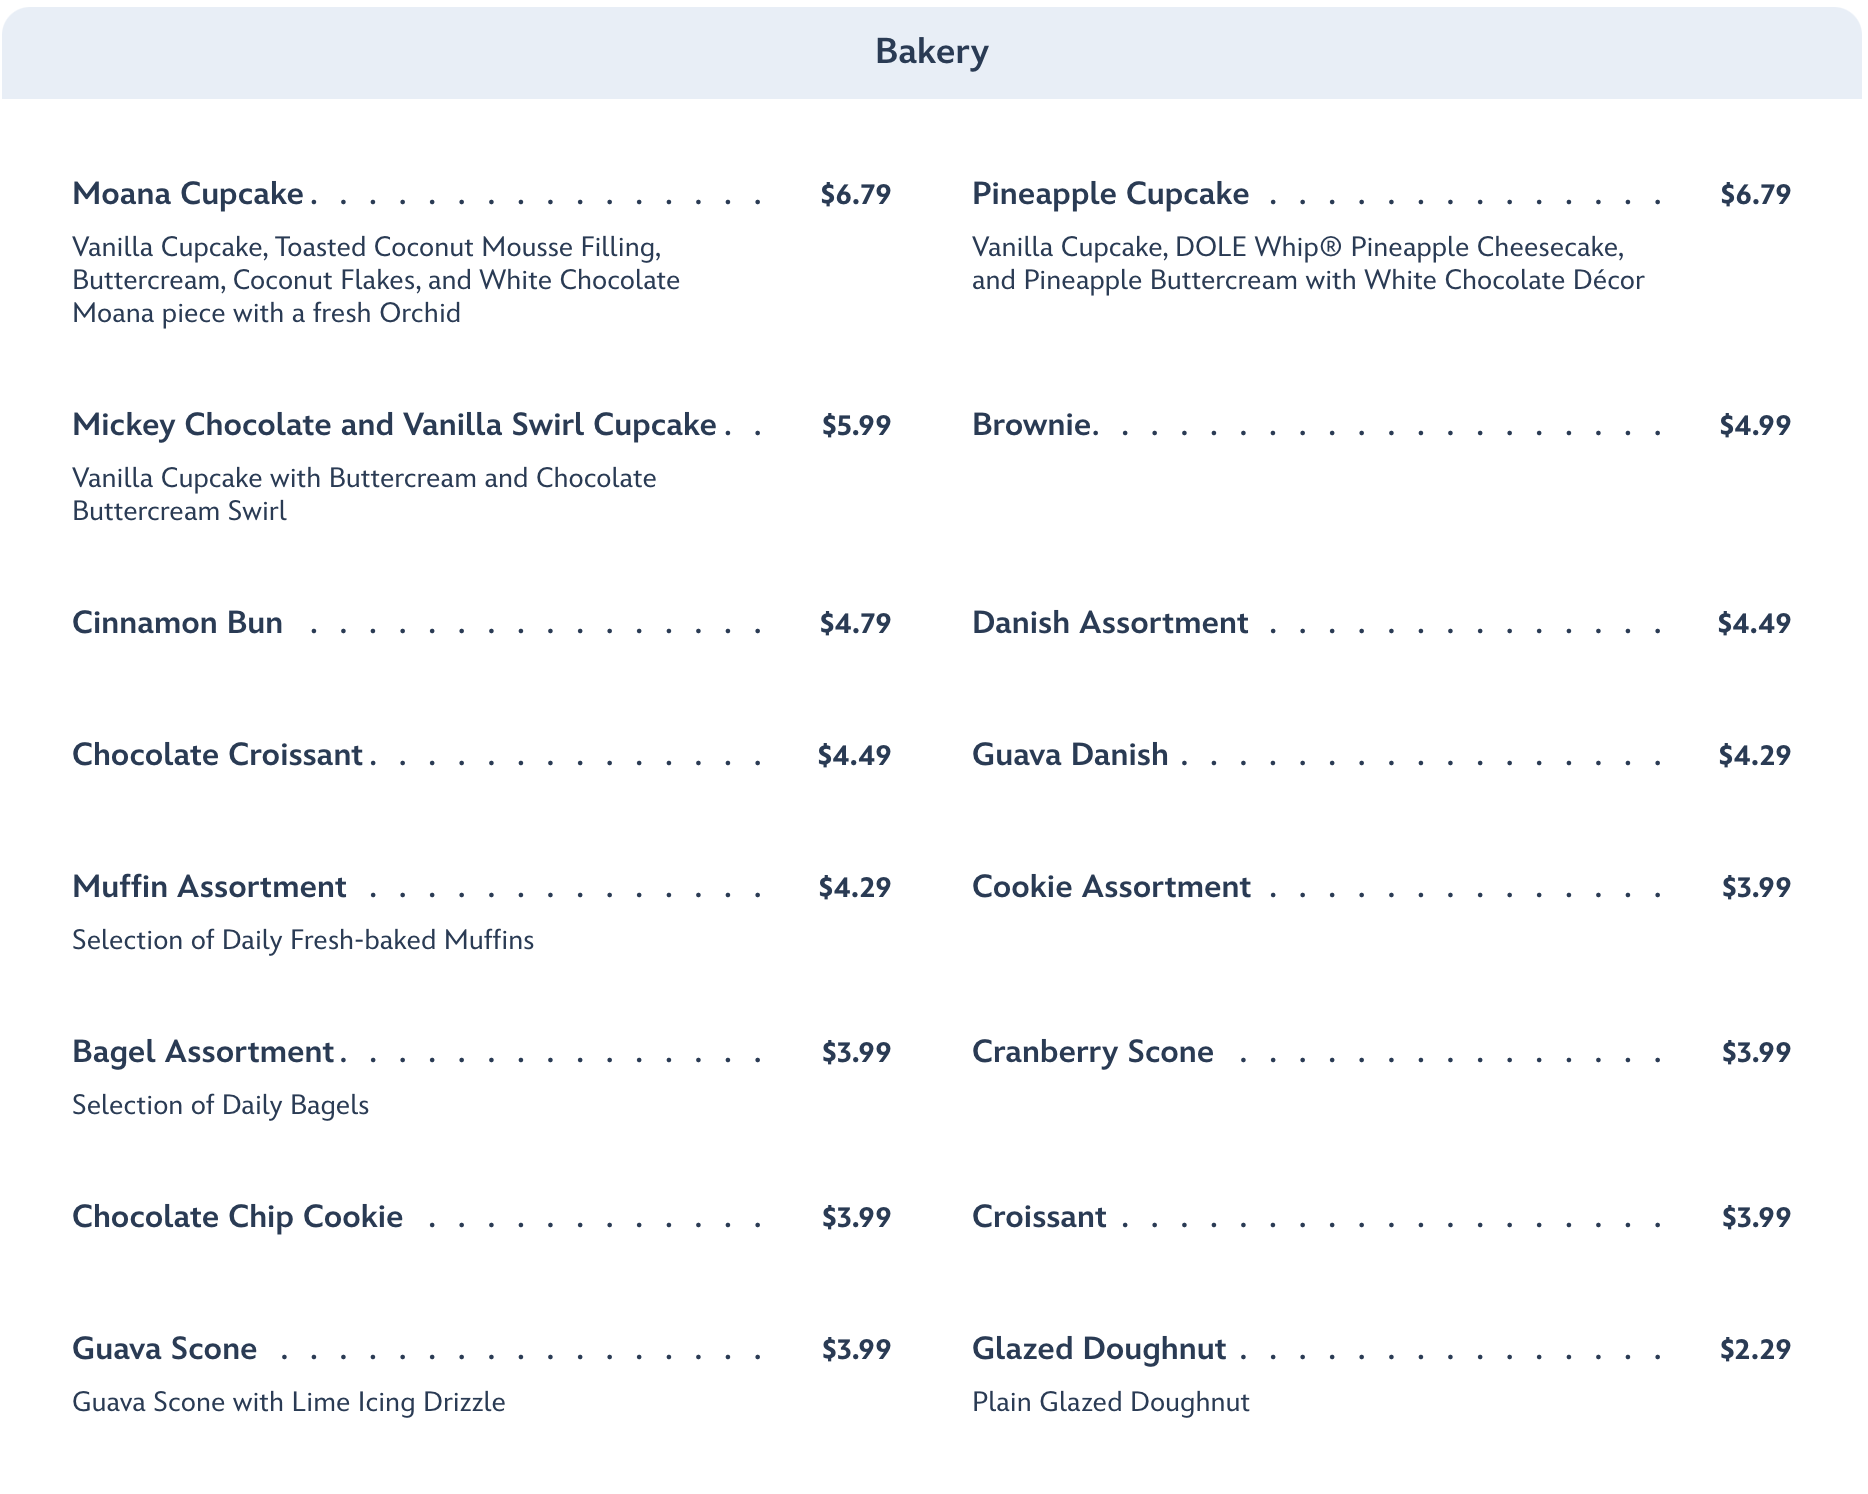Click the Guava Danish item name
Image resolution: width=1868 pixels, height=1494 pixels.
(x=1070, y=755)
